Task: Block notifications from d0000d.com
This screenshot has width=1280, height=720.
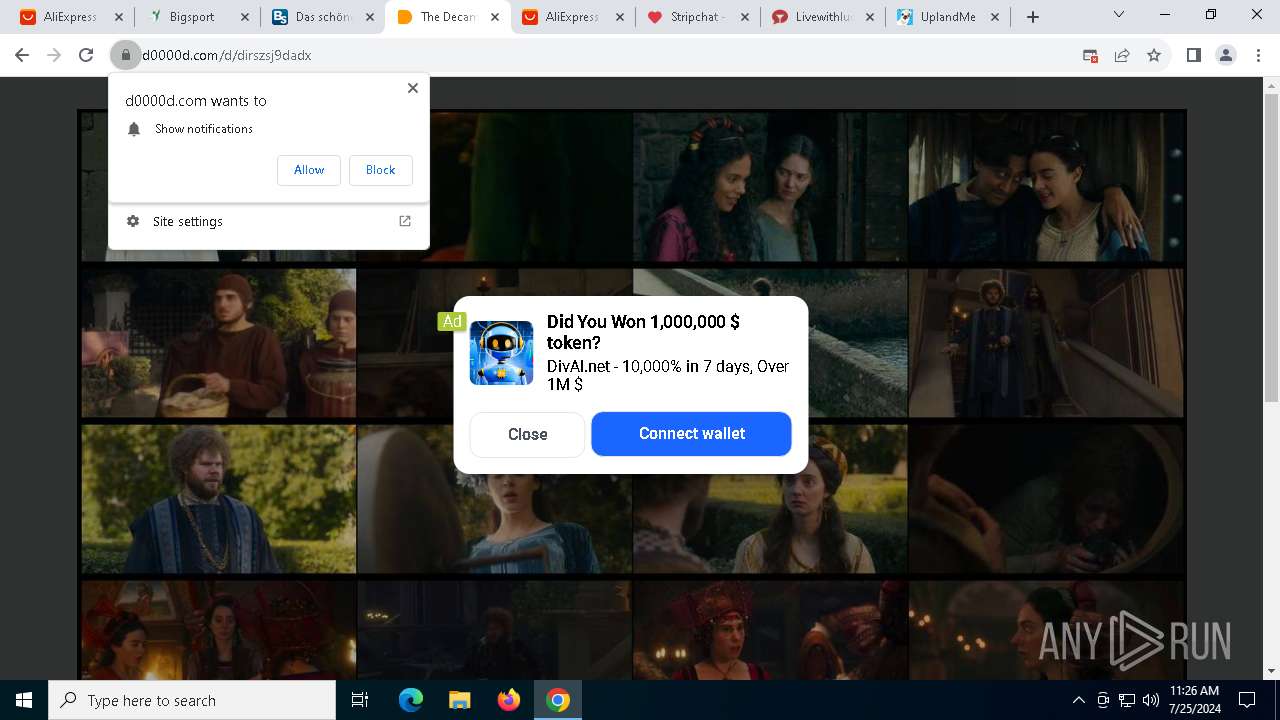Action: point(381,170)
